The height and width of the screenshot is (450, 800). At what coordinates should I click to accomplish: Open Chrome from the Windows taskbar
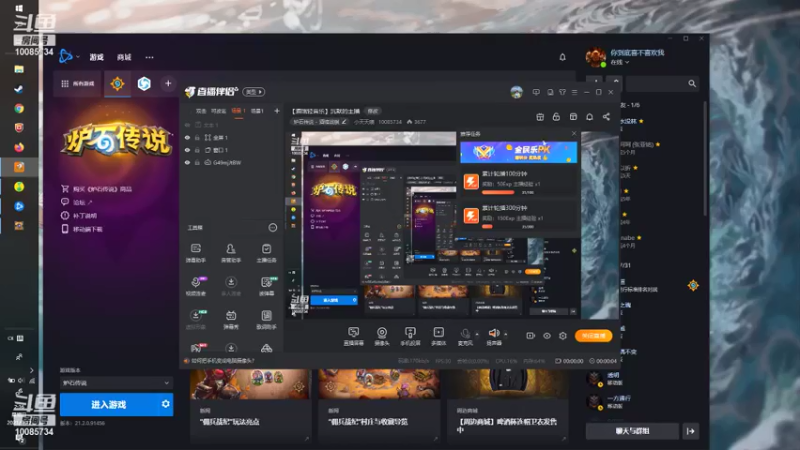(x=19, y=108)
